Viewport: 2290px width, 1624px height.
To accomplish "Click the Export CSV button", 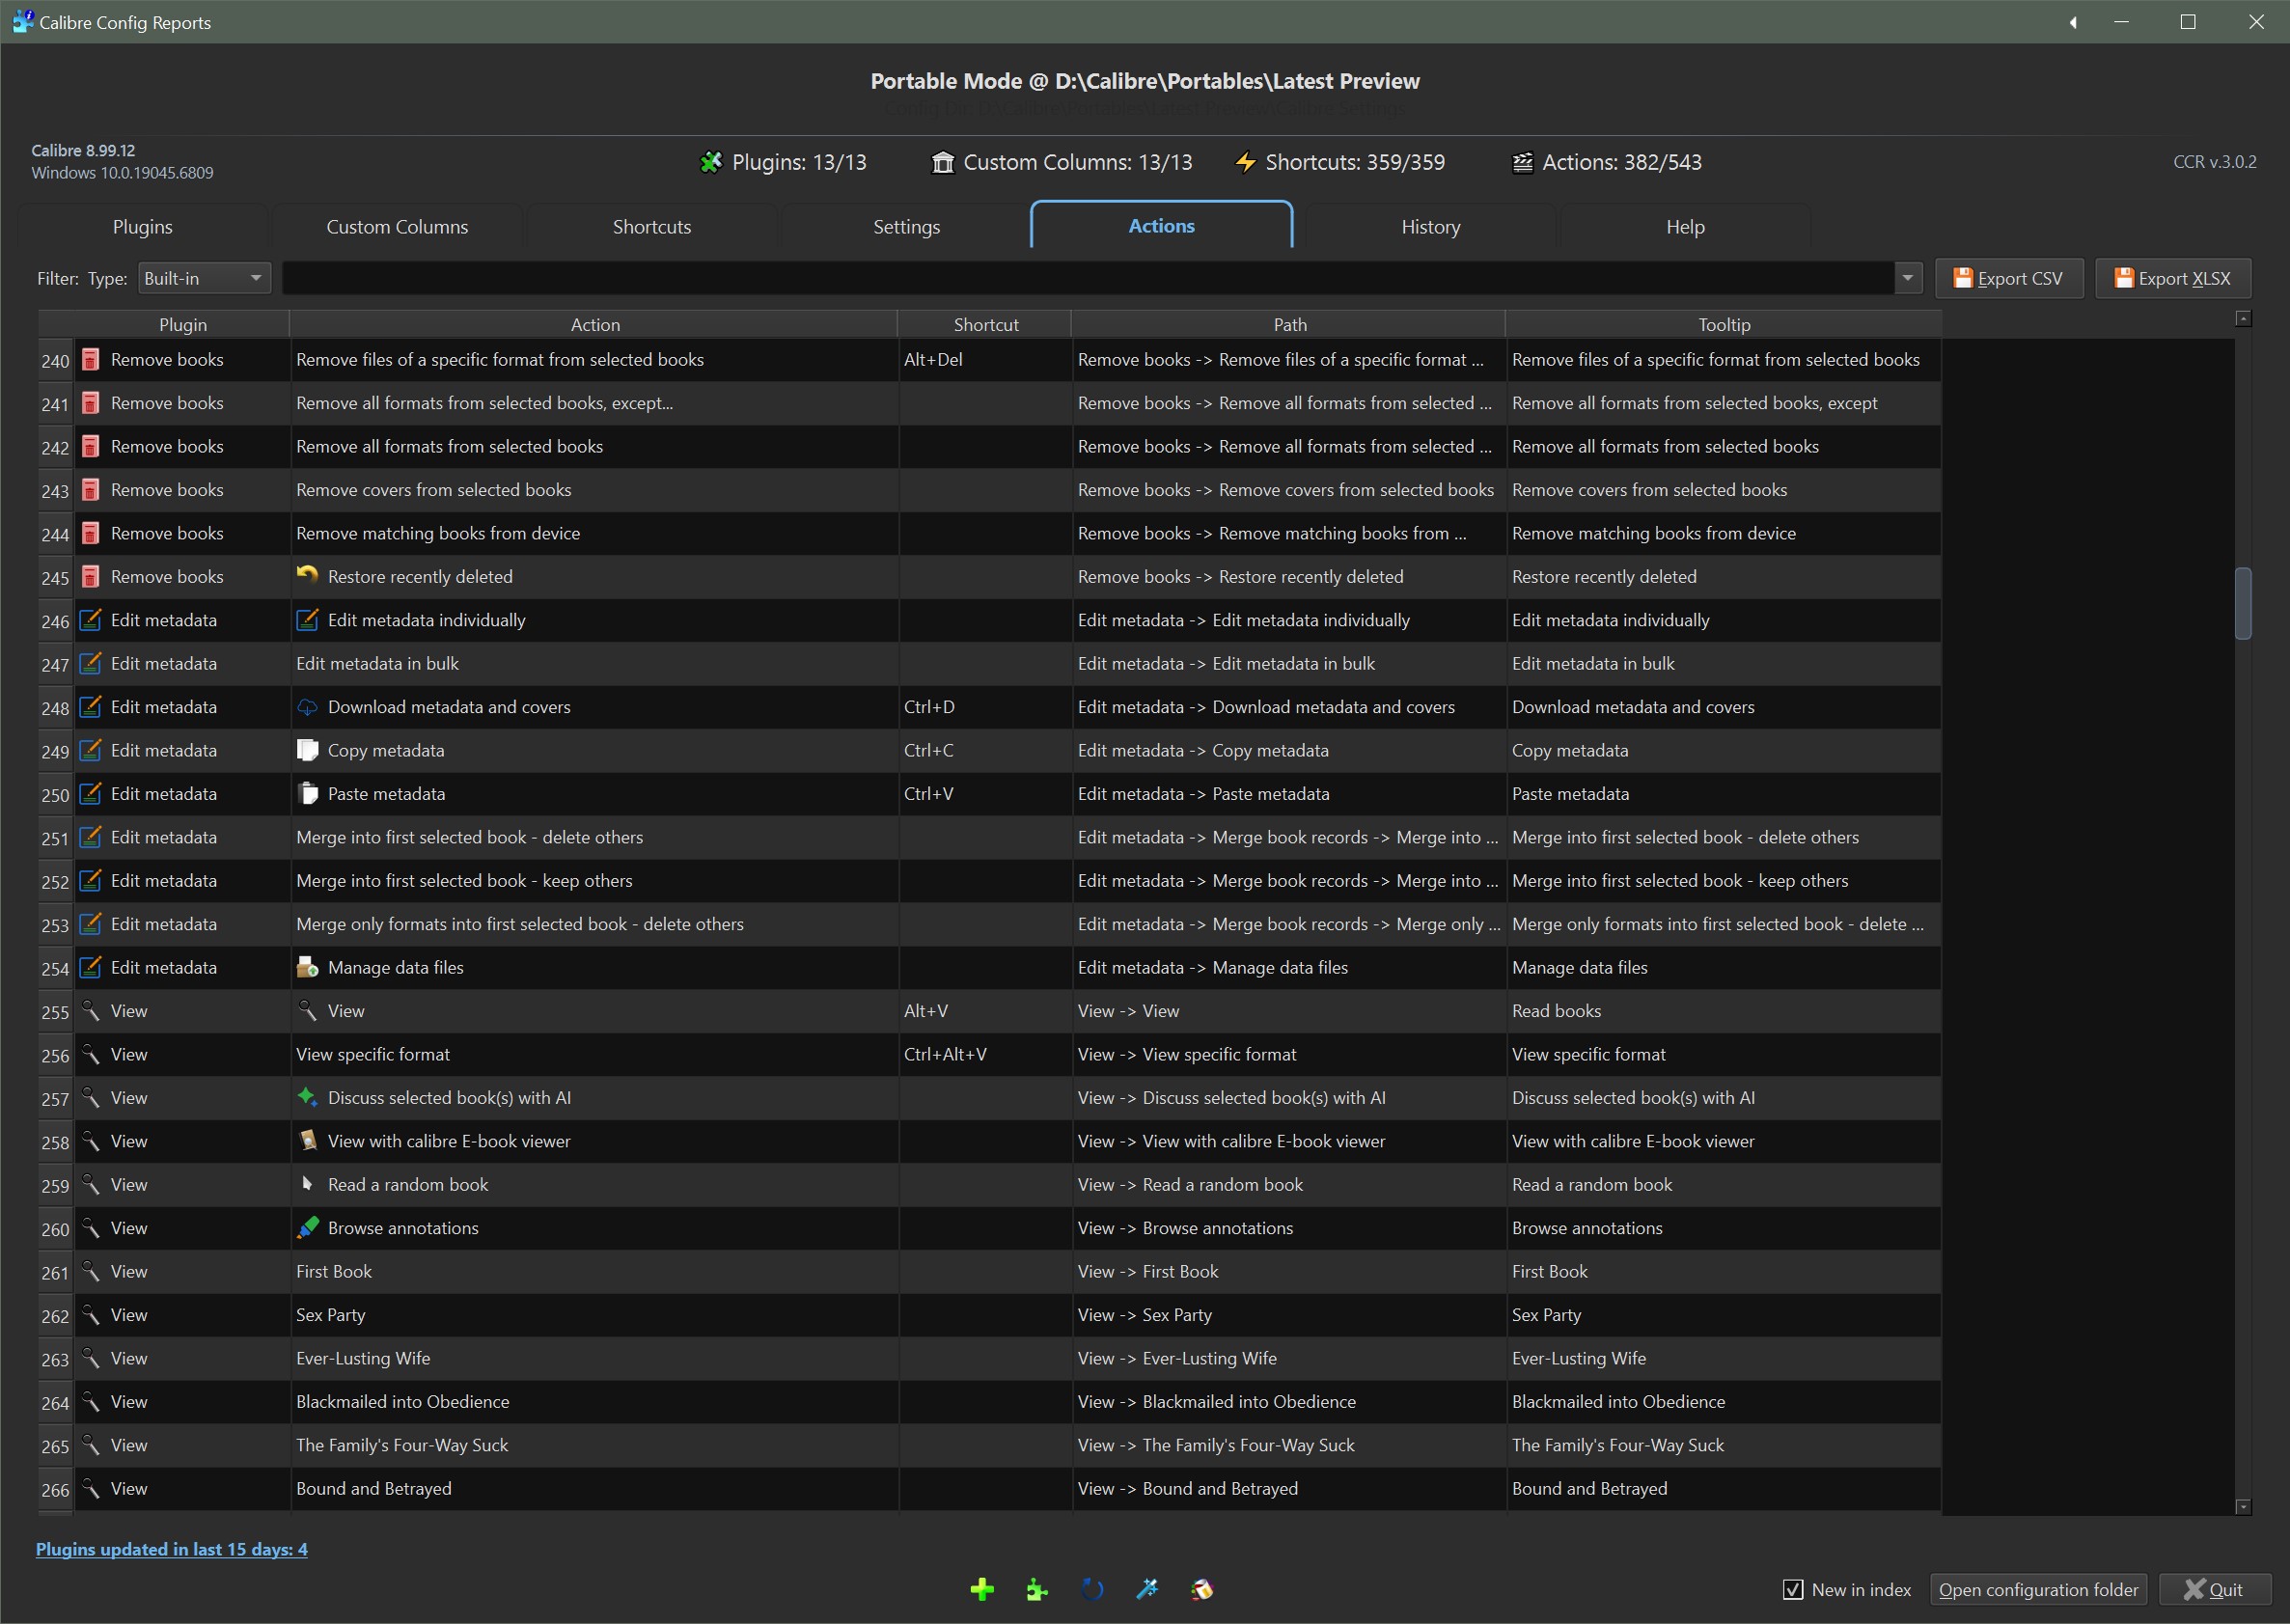I will (2008, 278).
